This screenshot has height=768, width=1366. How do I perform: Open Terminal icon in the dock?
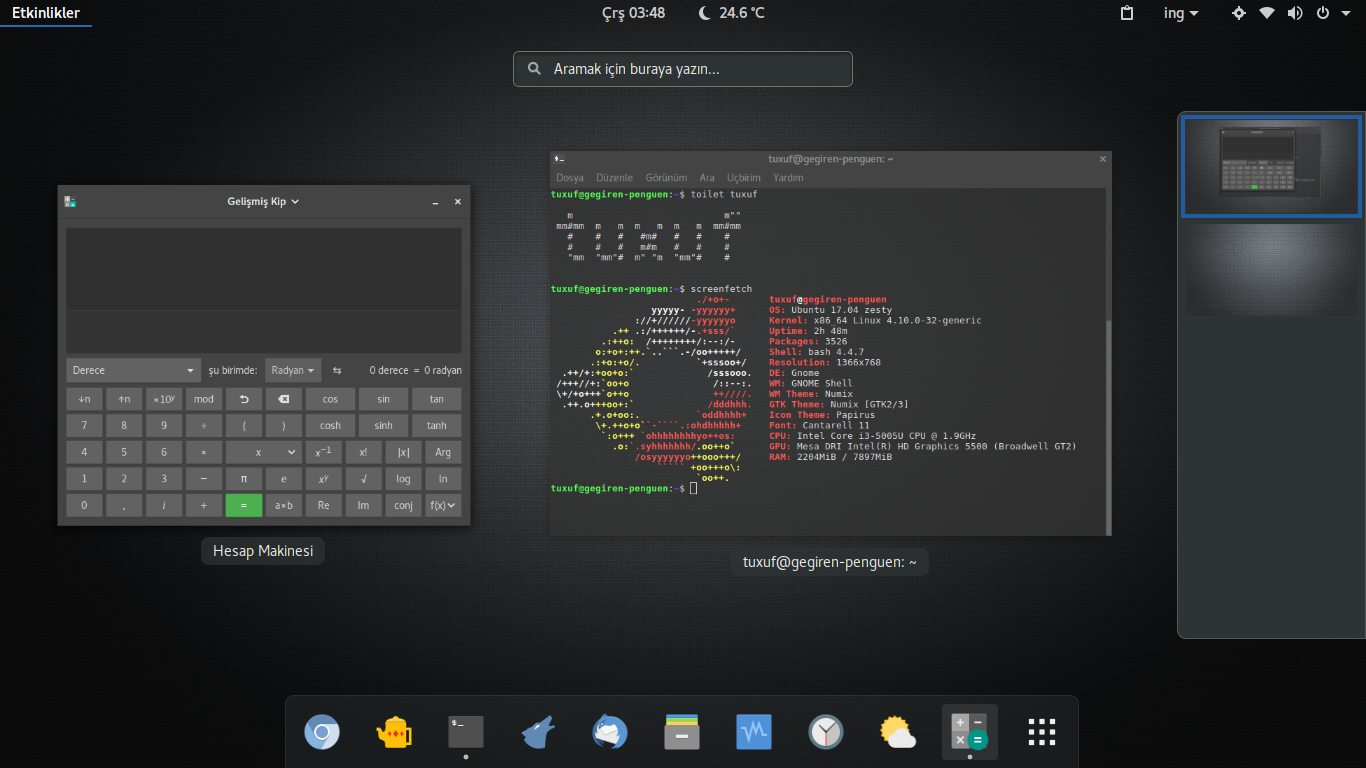tap(466, 733)
